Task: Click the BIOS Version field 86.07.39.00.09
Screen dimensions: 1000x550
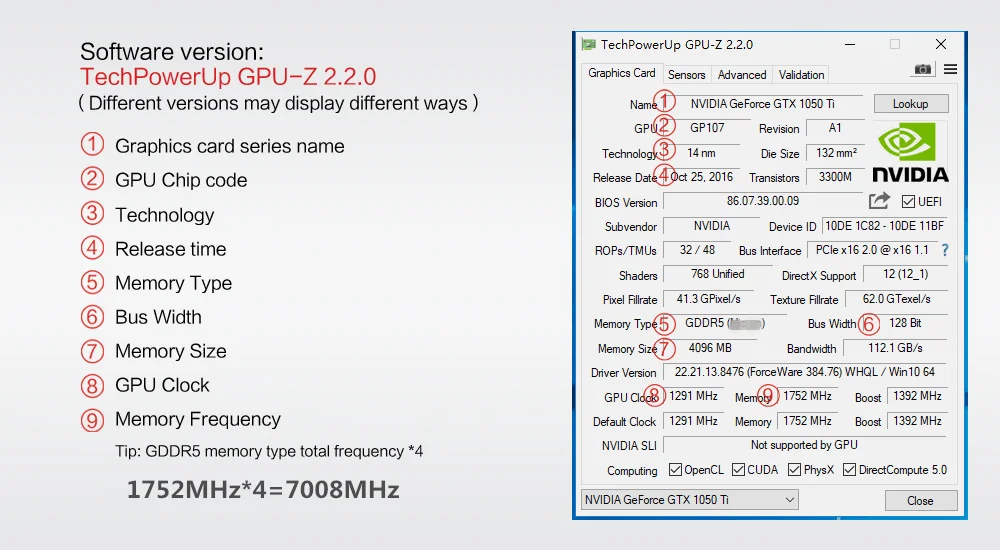Action: click(763, 201)
